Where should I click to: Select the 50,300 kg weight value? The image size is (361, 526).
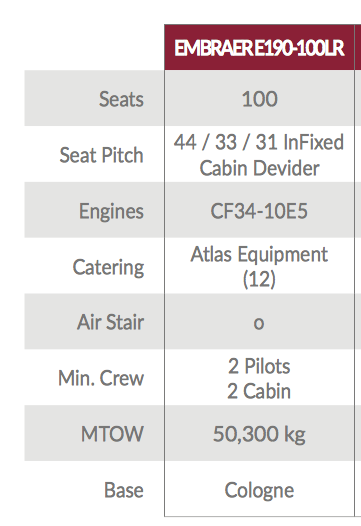(x=259, y=434)
